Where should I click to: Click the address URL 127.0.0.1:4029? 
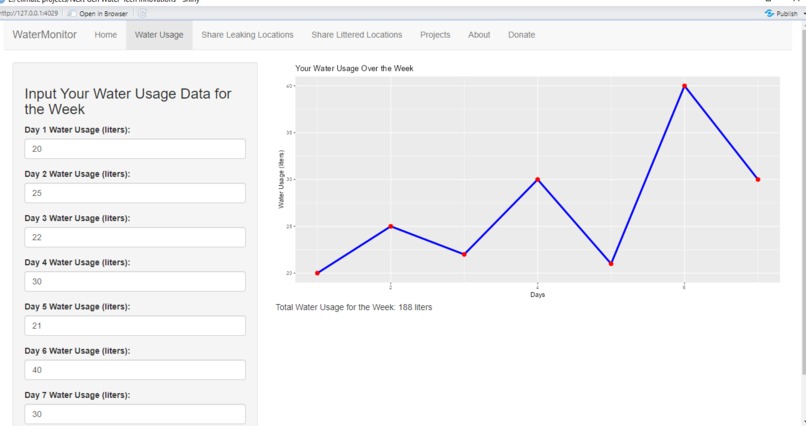[29, 13]
